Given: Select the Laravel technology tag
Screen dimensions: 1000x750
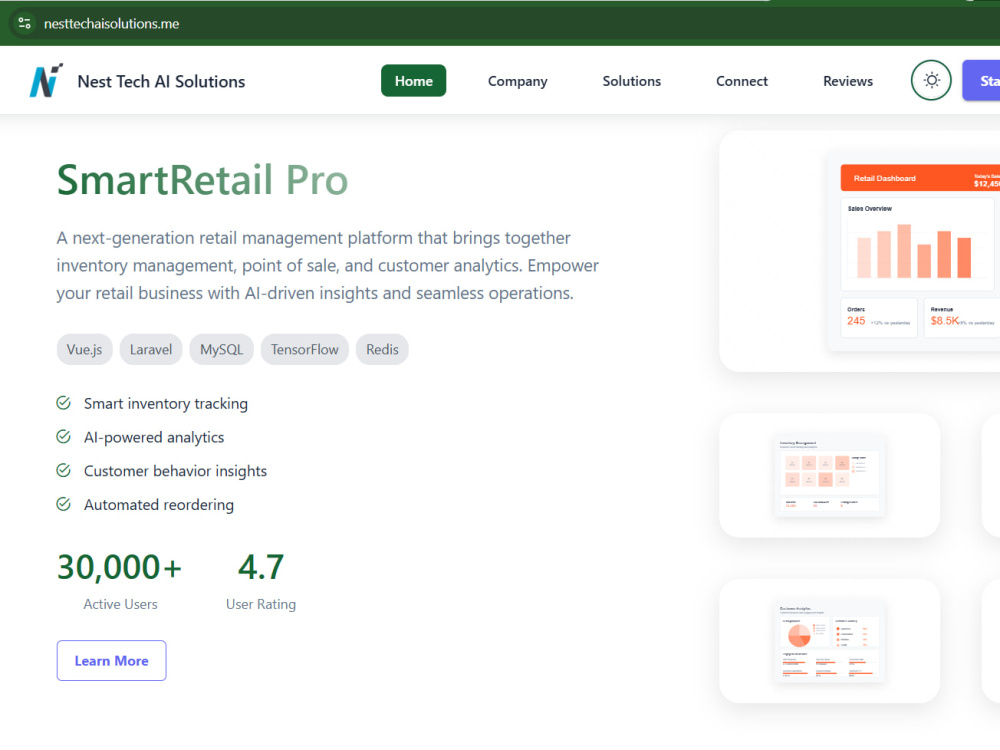Looking at the screenshot, I should tap(151, 349).
